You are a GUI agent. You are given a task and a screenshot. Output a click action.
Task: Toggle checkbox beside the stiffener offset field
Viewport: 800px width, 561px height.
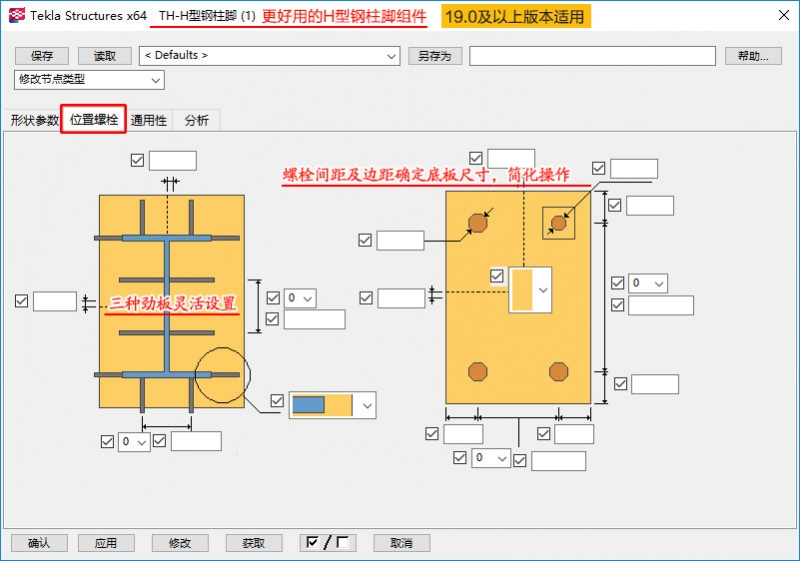[21, 301]
